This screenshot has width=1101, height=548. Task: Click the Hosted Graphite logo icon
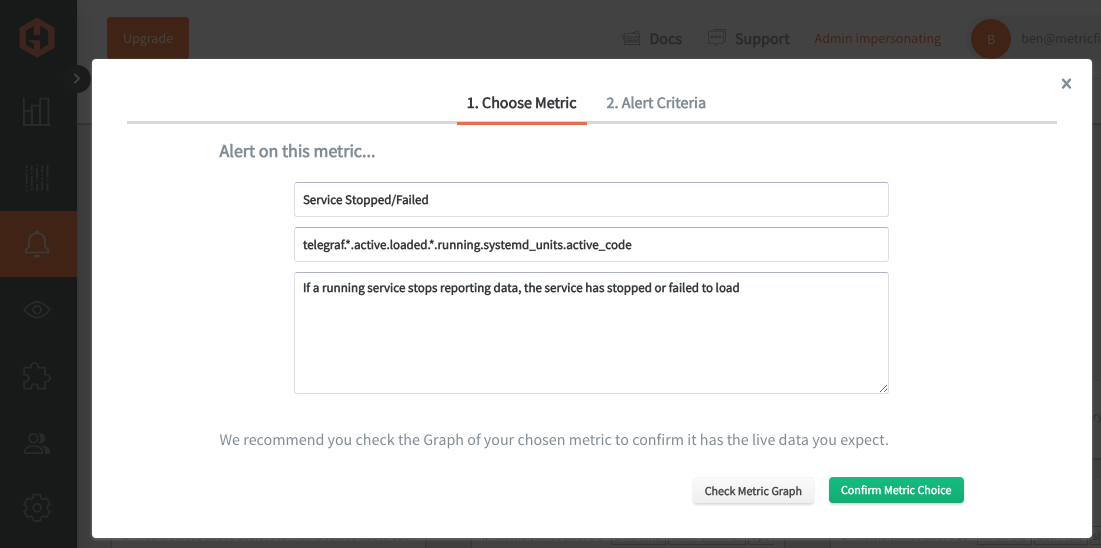37,39
